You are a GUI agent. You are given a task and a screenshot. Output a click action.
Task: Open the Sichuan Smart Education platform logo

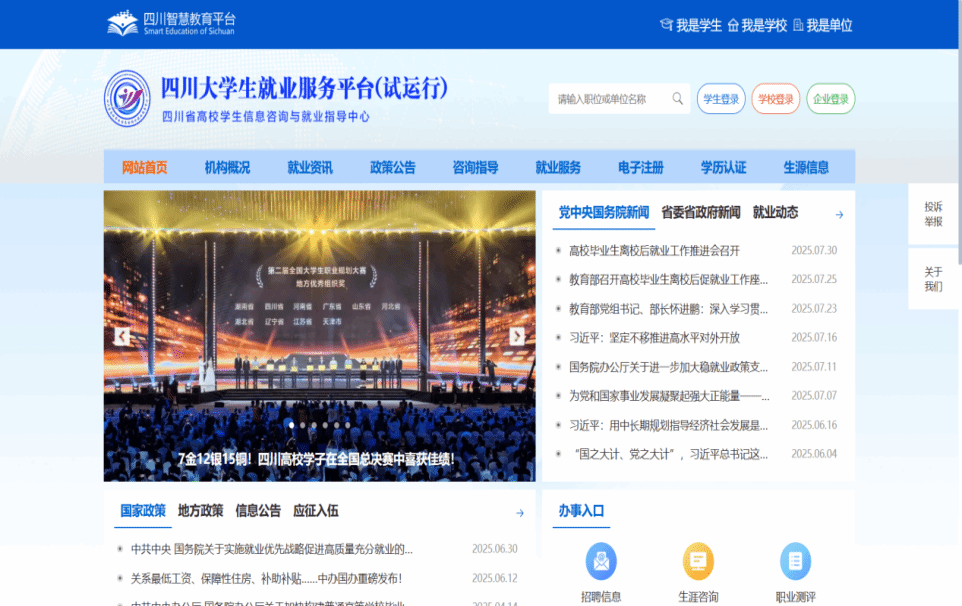(x=171, y=24)
